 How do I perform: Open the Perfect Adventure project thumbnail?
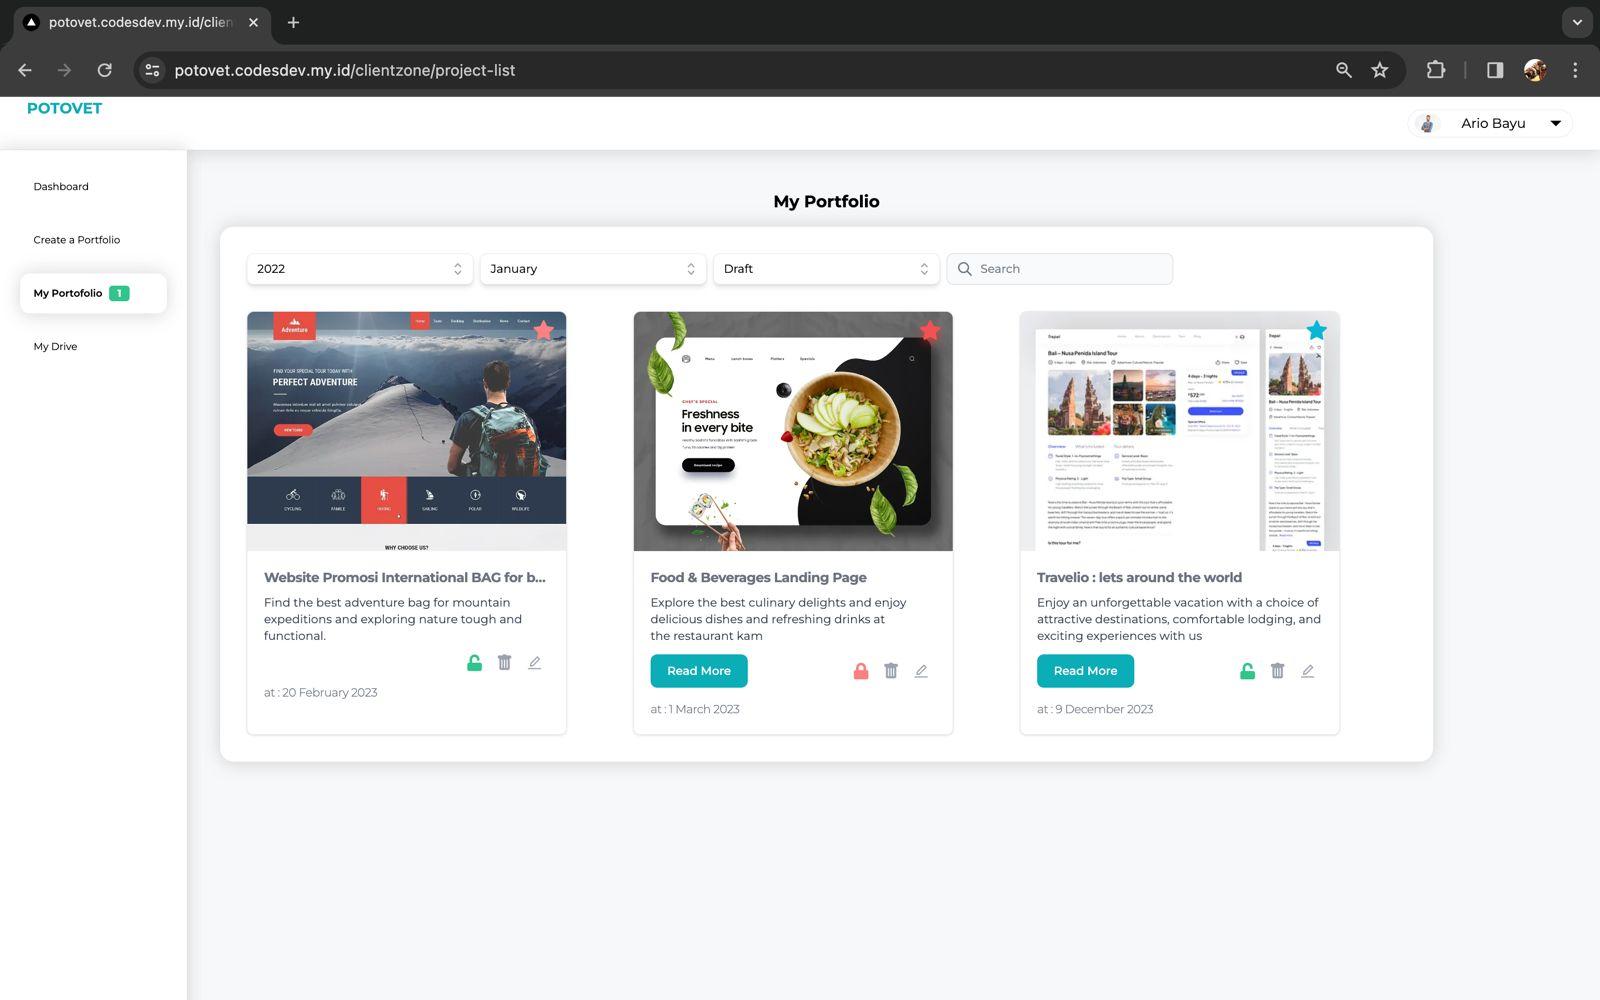(x=406, y=430)
